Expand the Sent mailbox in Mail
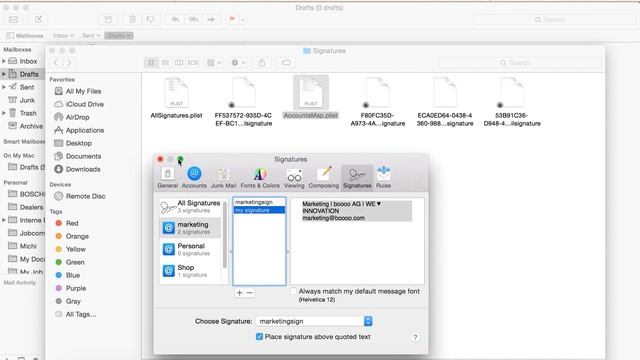 4,87
